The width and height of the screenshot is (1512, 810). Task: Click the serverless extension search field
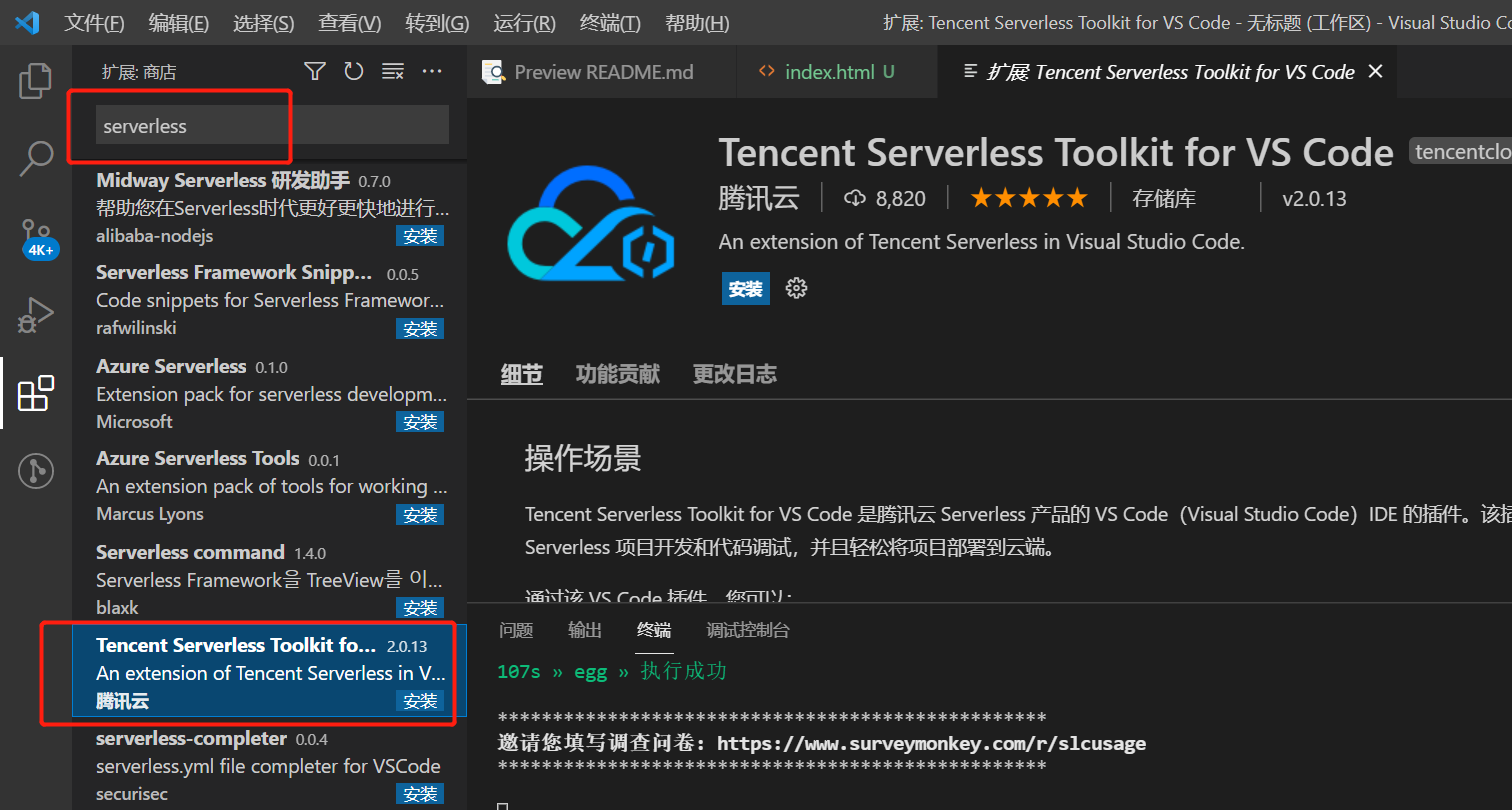(x=272, y=126)
